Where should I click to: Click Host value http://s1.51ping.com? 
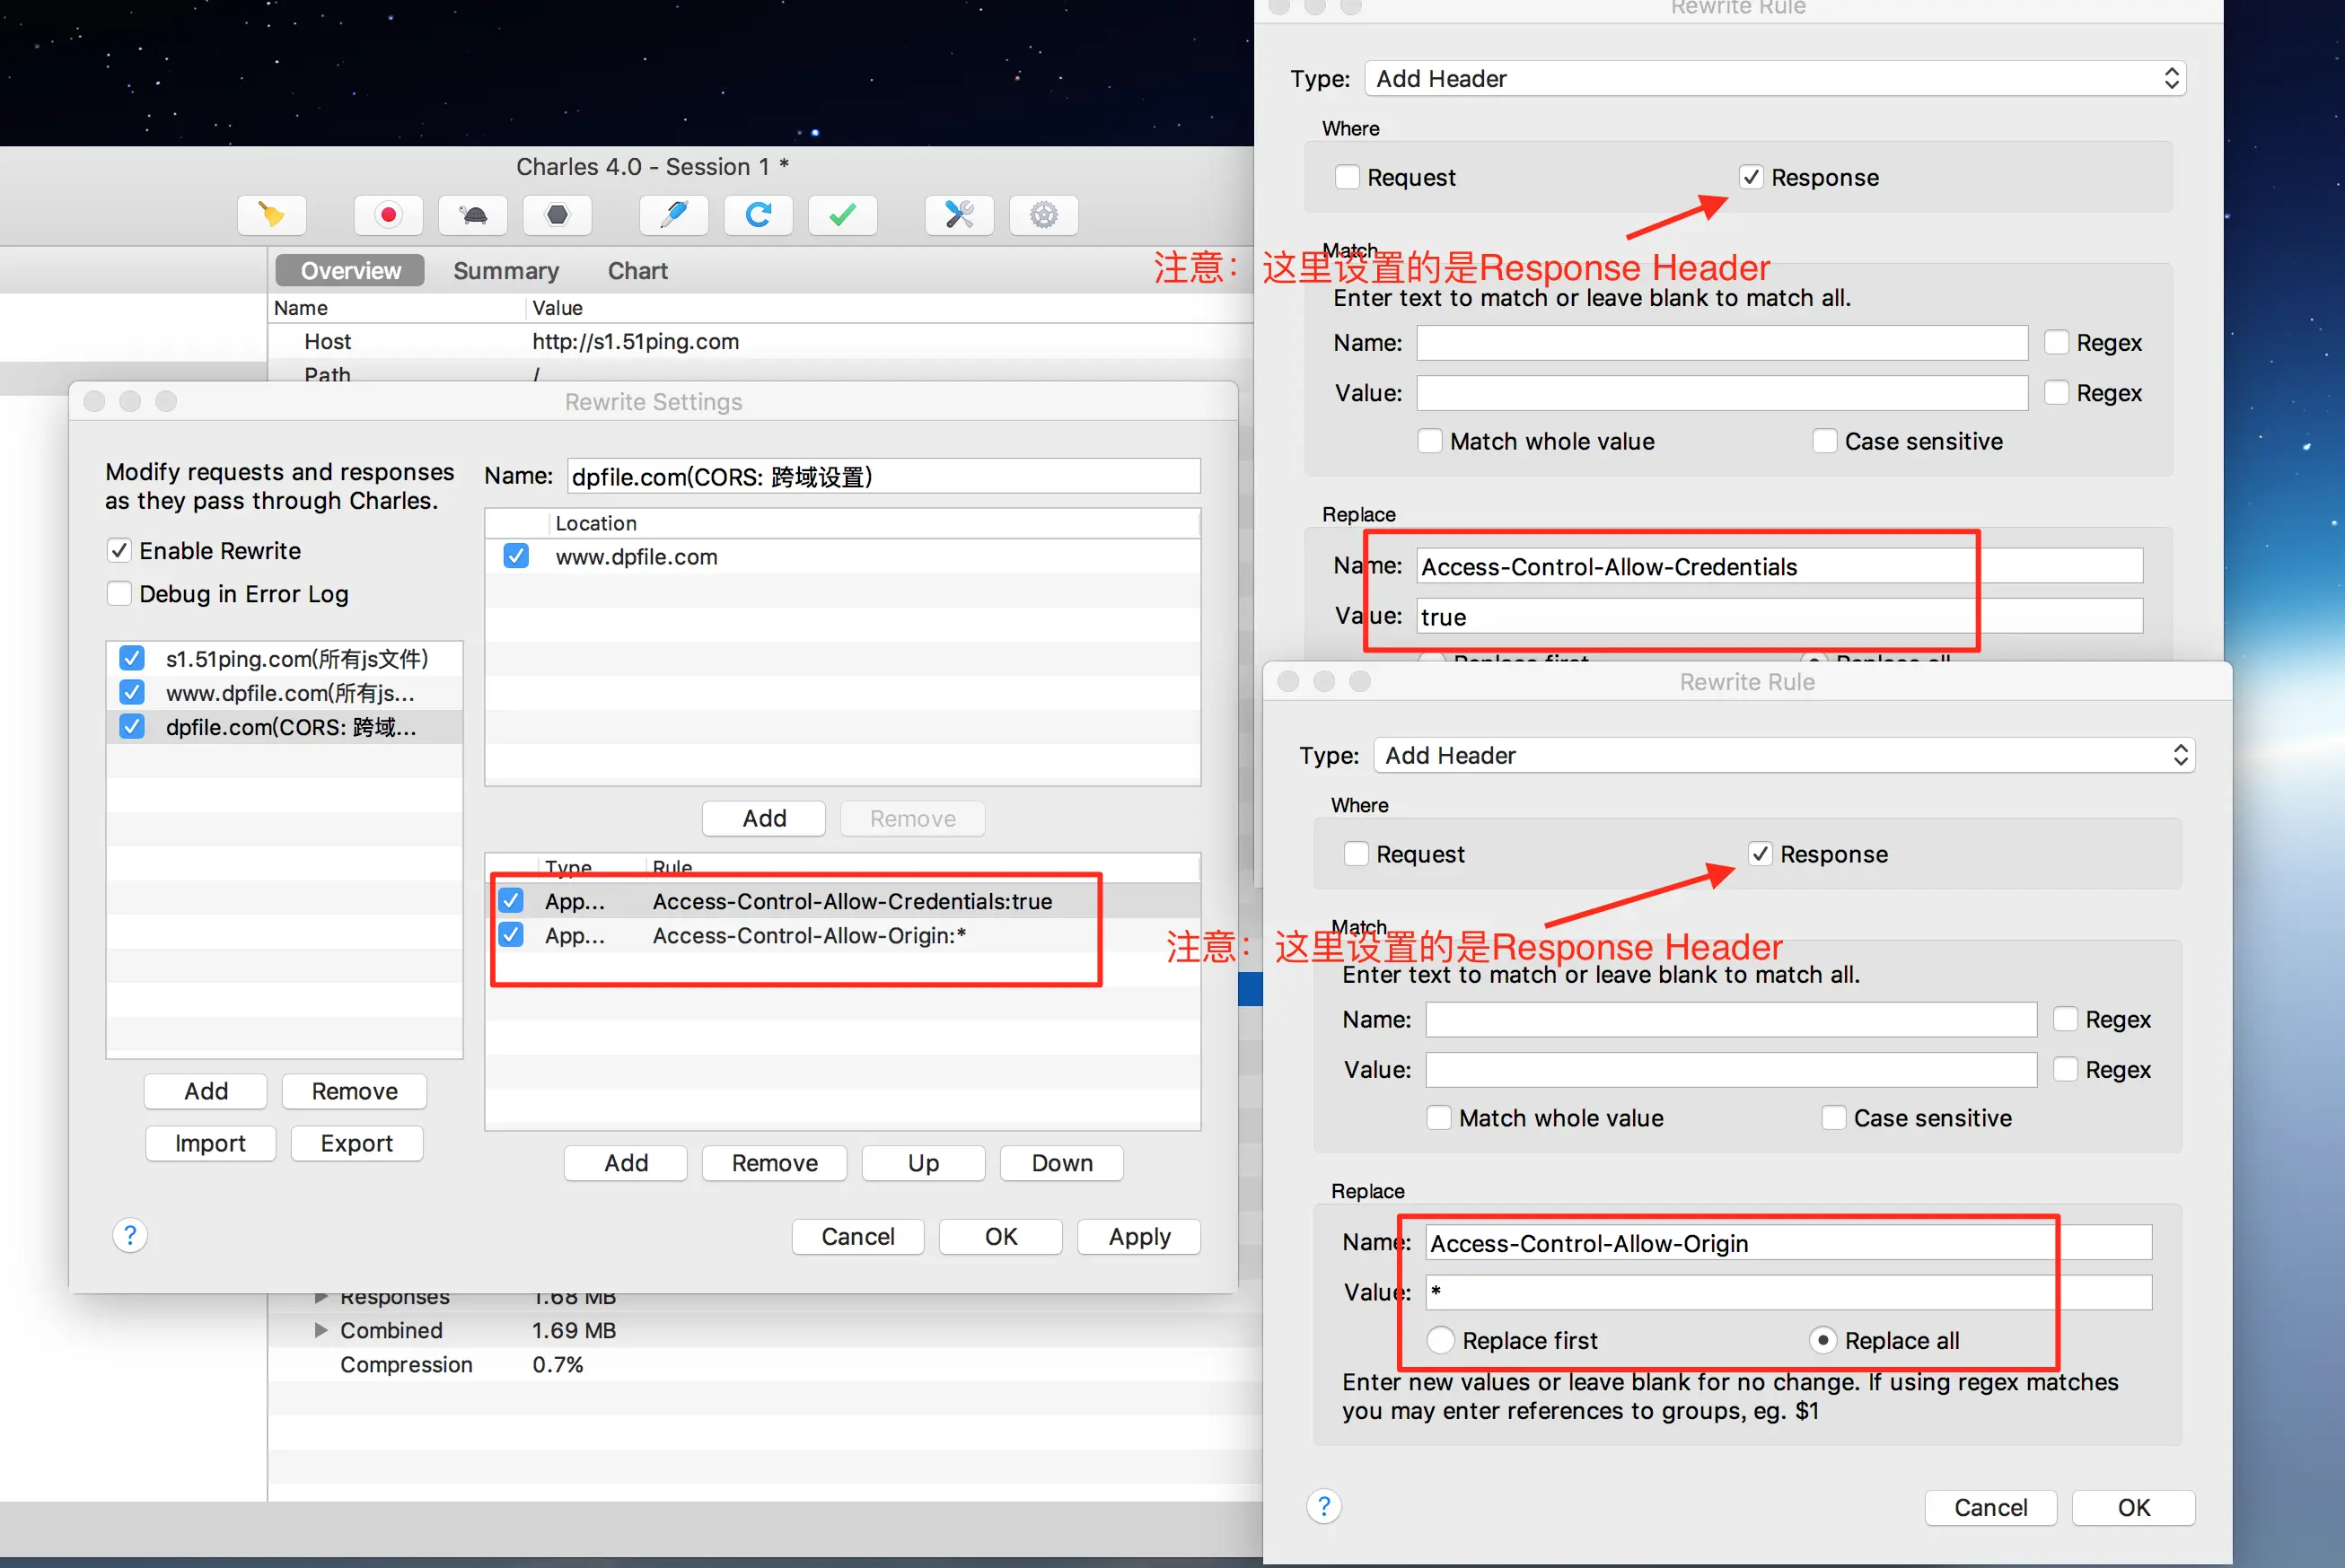tap(635, 341)
